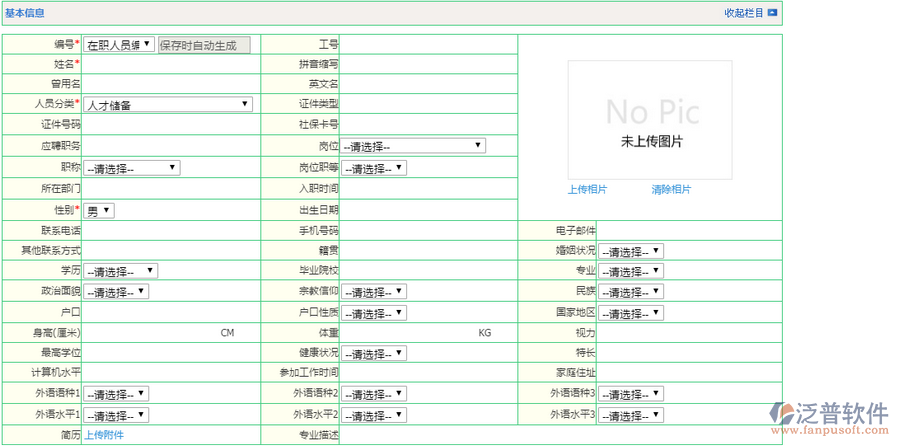Viewport: 899px width, 446px height.
Task: Select gender from 性别 dropdown
Action: click(x=99, y=211)
